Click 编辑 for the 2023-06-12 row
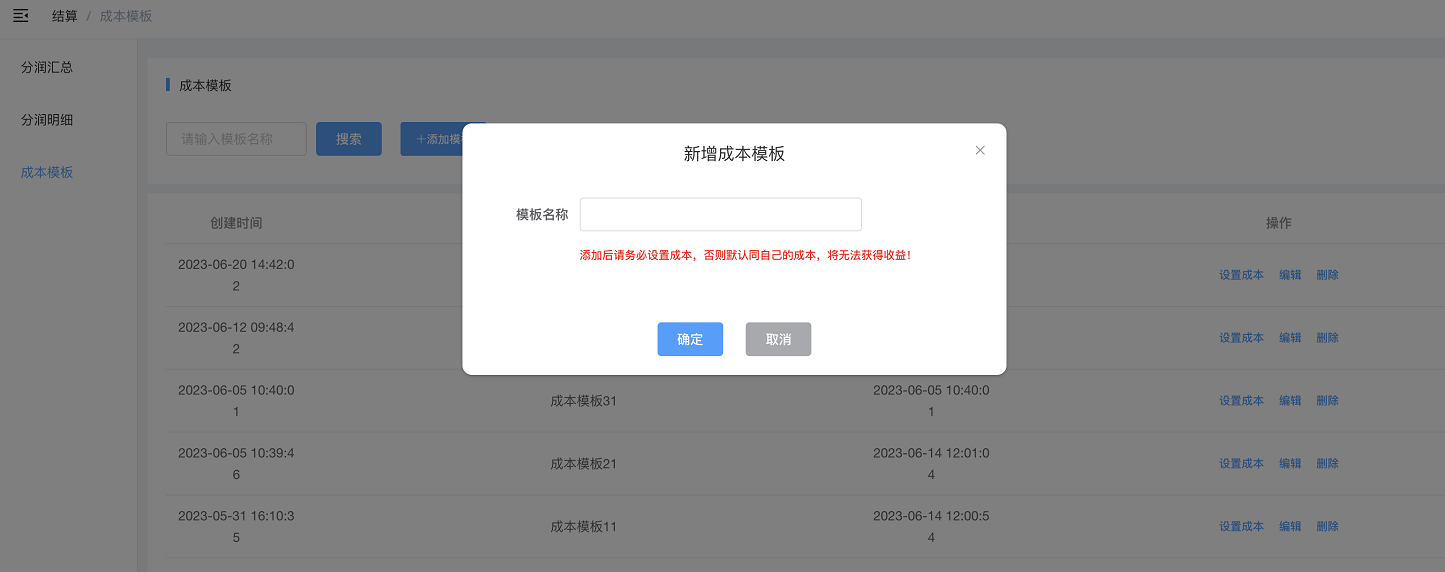This screenshot has width=1445, height=572. point(1290,338)
